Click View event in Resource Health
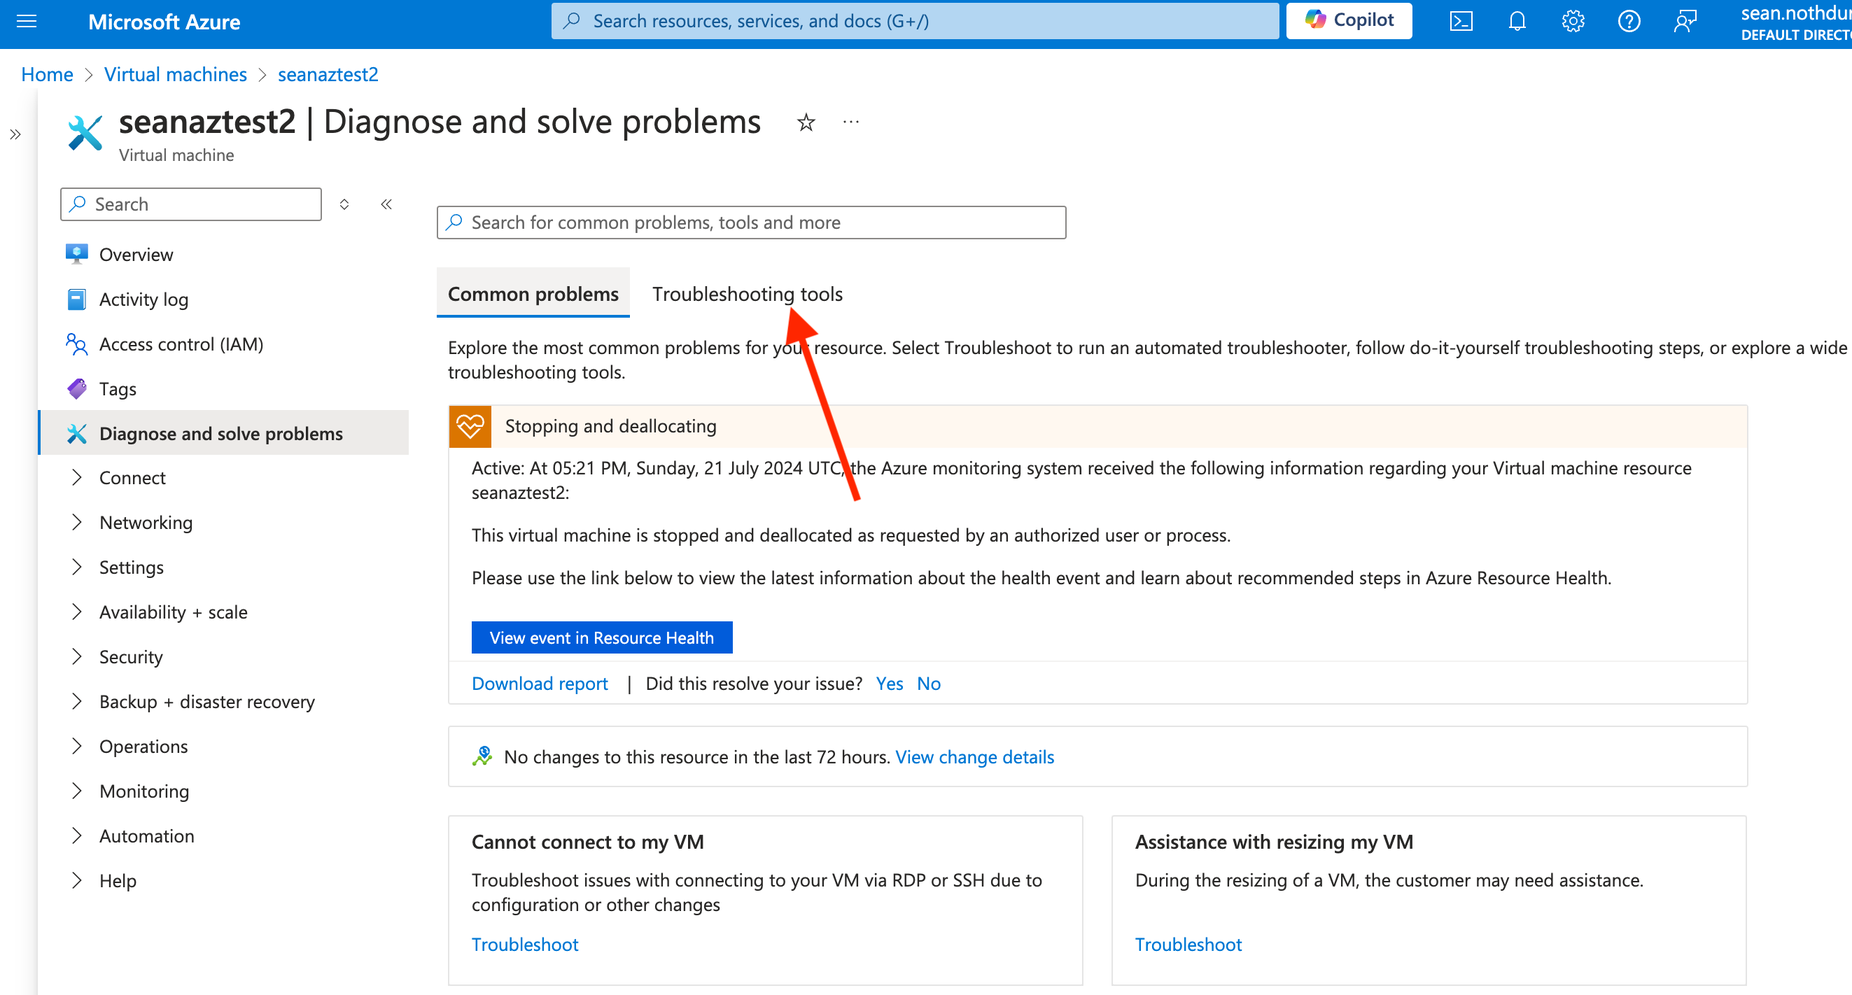Screen dimensions: 1852x995 (602, 637)
